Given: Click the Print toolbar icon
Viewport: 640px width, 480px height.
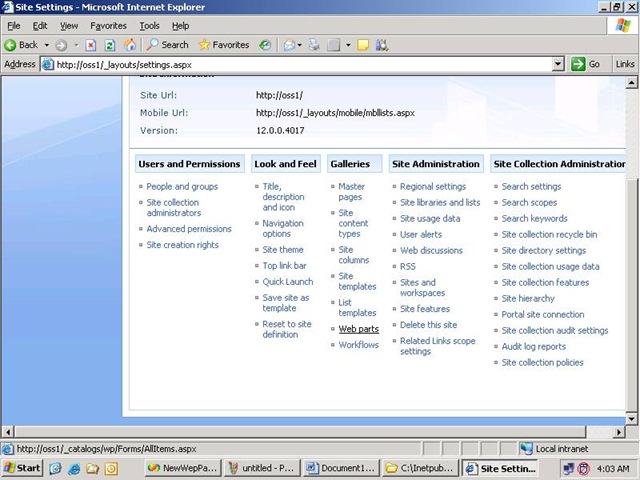Looking at the screenshot, I should coord(314,45).
